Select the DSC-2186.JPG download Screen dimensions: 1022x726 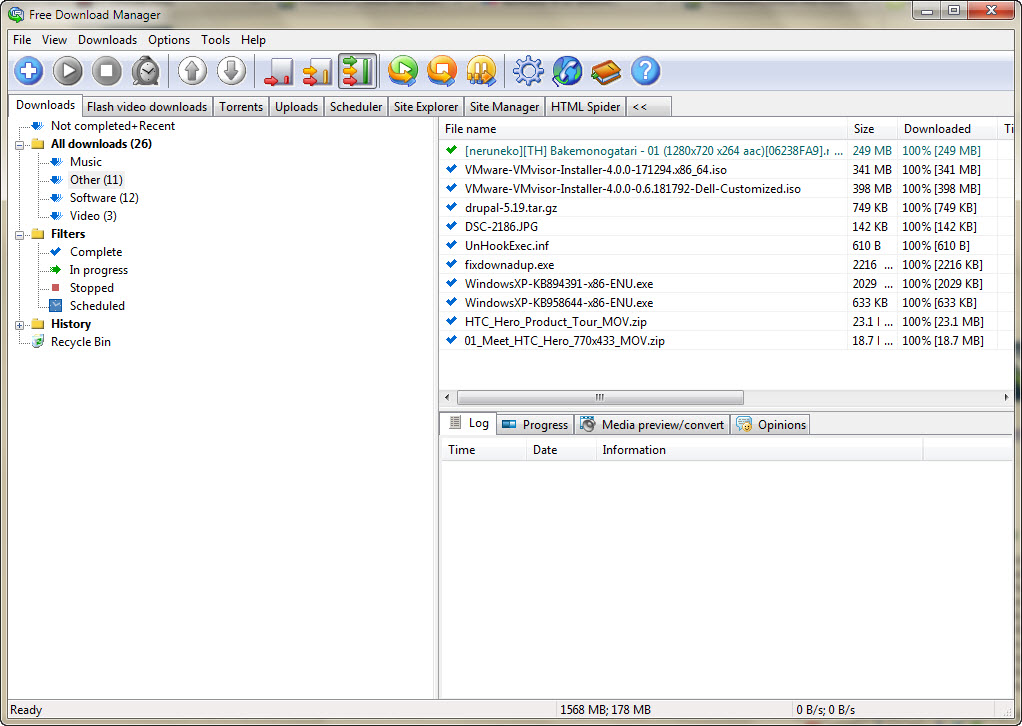[x=726, y=227]
